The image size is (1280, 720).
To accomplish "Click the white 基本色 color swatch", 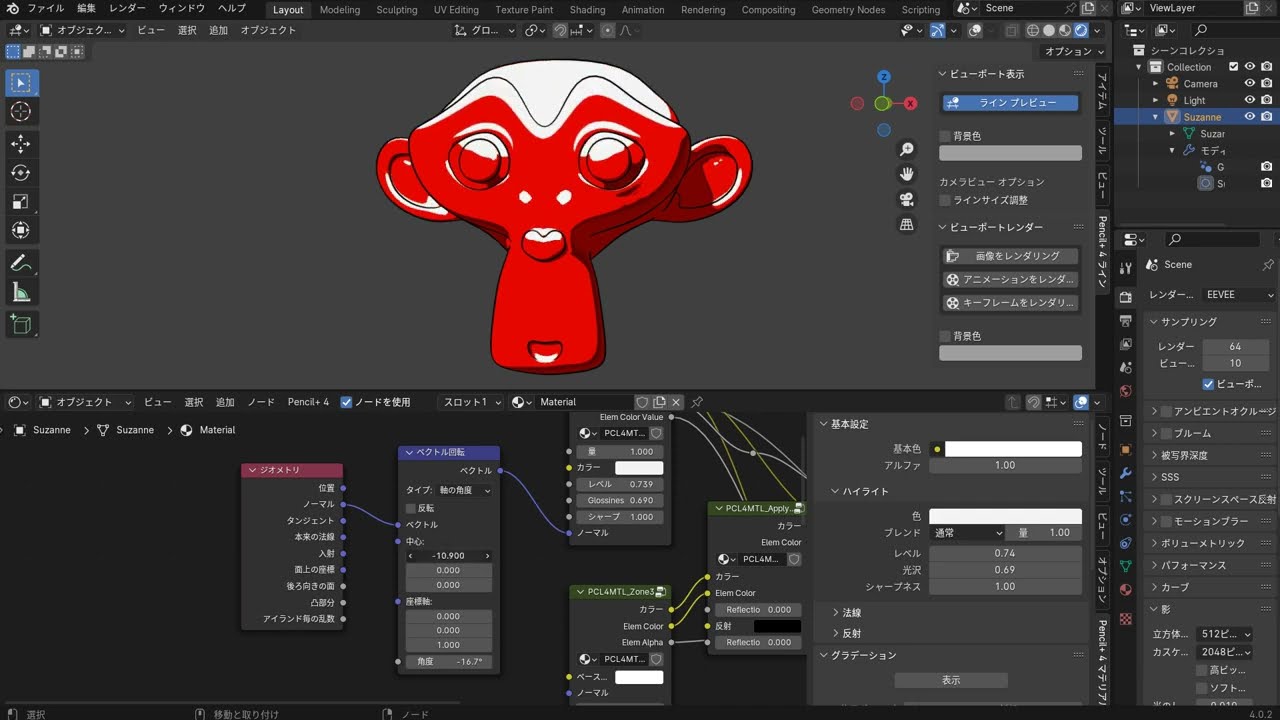I will tap(1013, 449).
